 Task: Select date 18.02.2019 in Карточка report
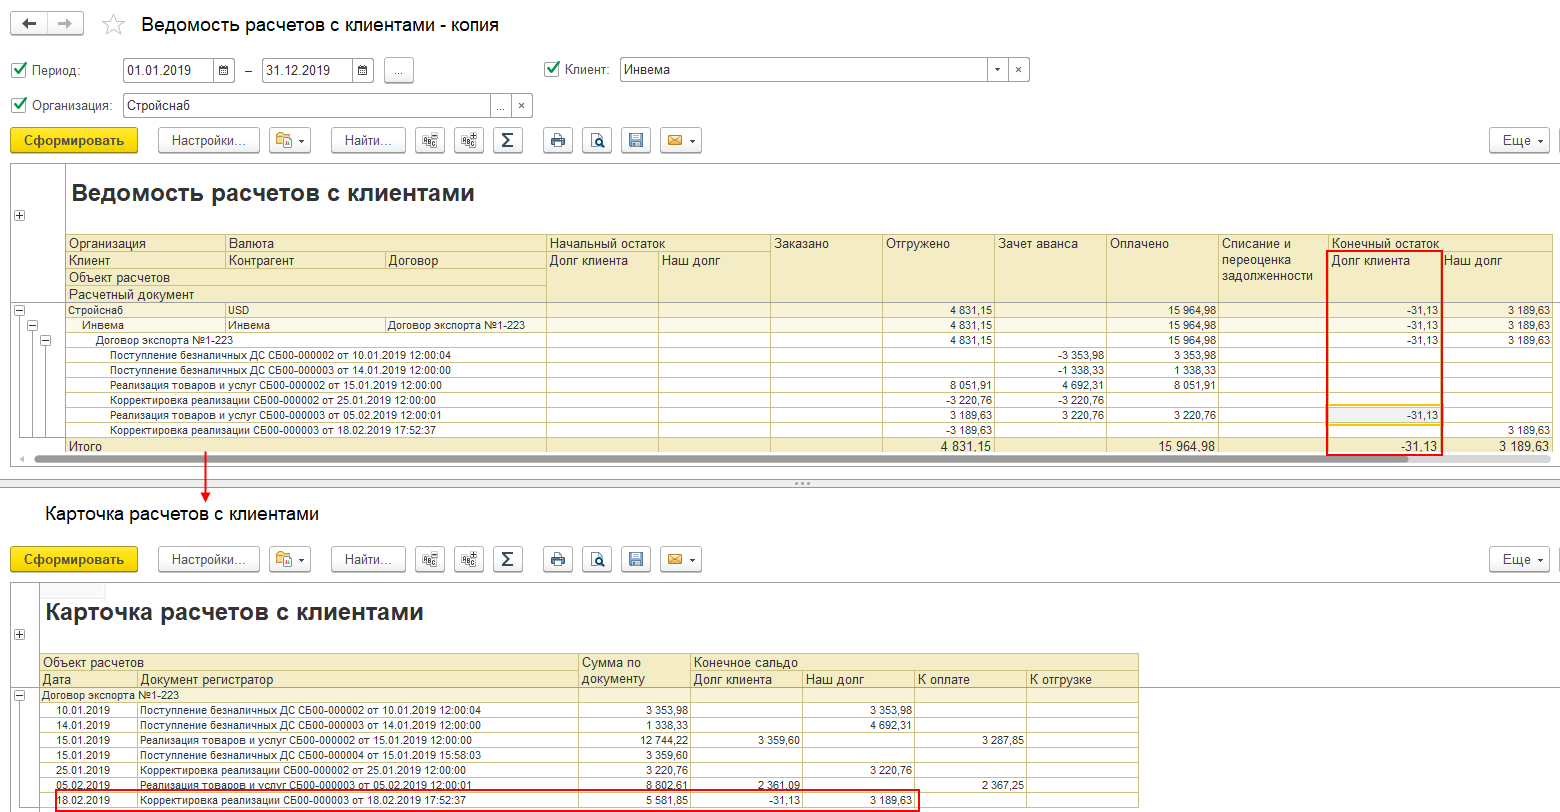pyautogui.click(x=83, y=800)
